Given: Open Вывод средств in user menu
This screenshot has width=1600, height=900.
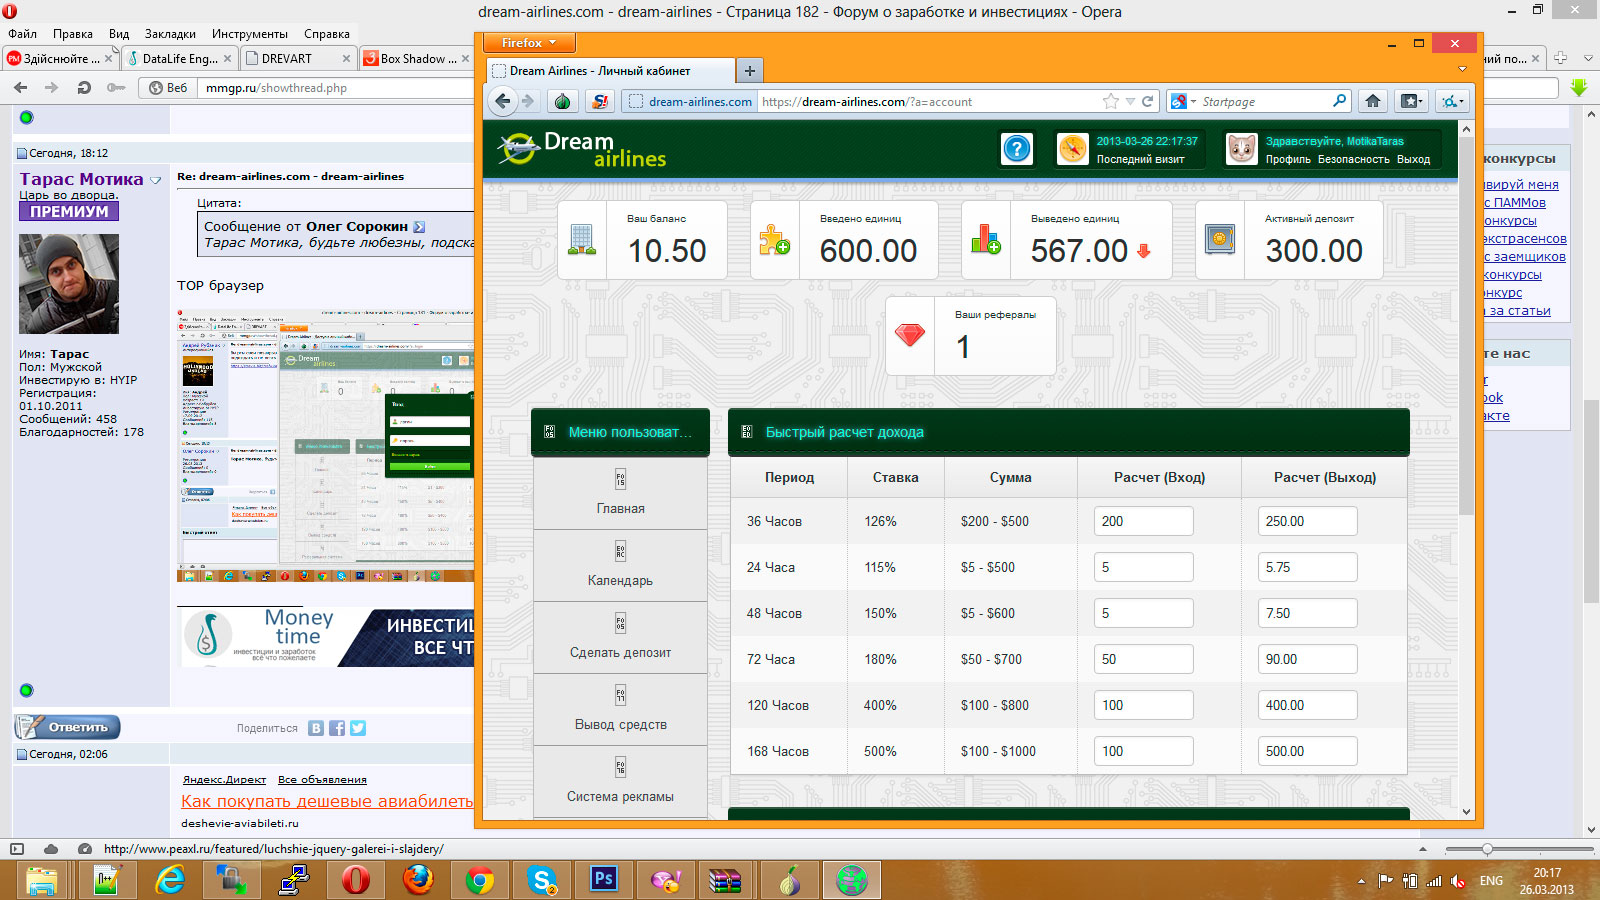Looking at the screenshot, I should pos(620,710).
